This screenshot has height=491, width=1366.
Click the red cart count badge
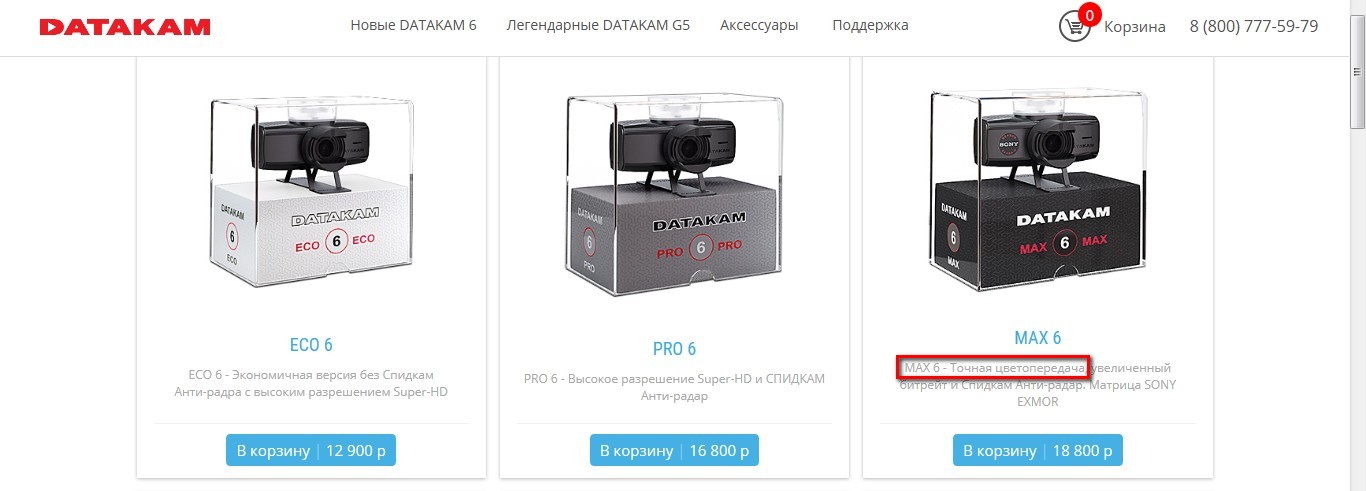(1090, 14)
